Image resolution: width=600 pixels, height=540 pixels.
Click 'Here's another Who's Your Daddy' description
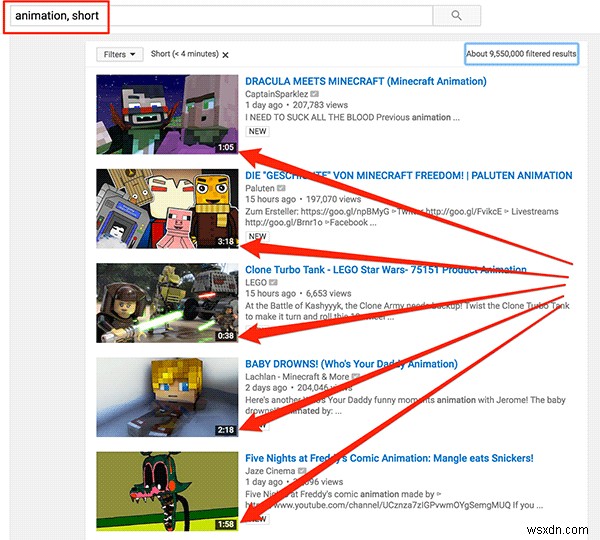(x=405, y=405)
